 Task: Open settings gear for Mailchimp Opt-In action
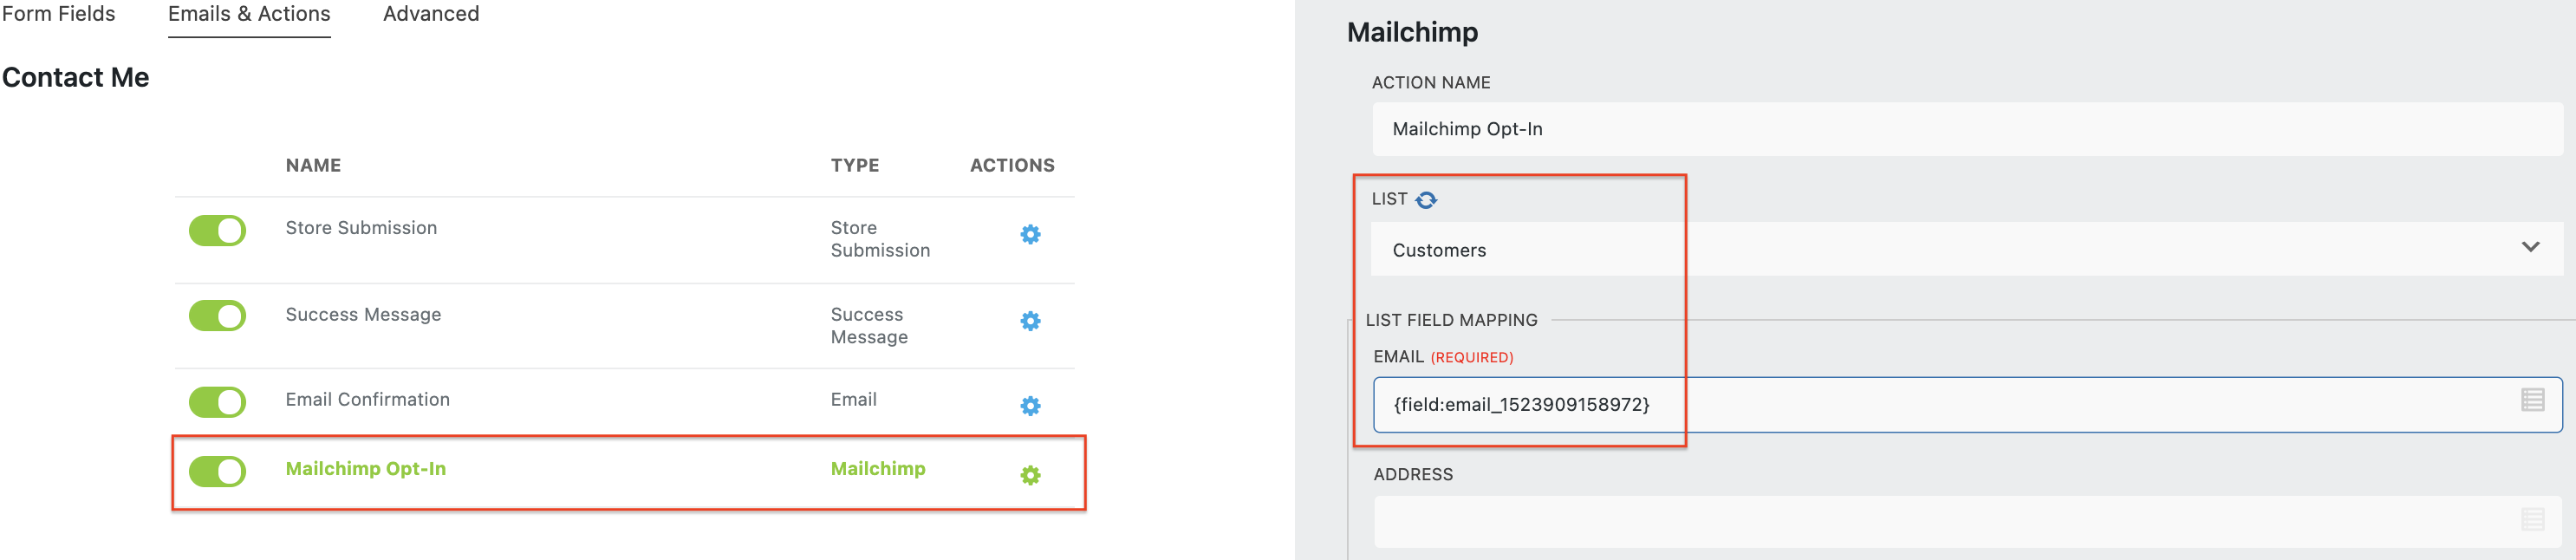tap(1029, 475)
